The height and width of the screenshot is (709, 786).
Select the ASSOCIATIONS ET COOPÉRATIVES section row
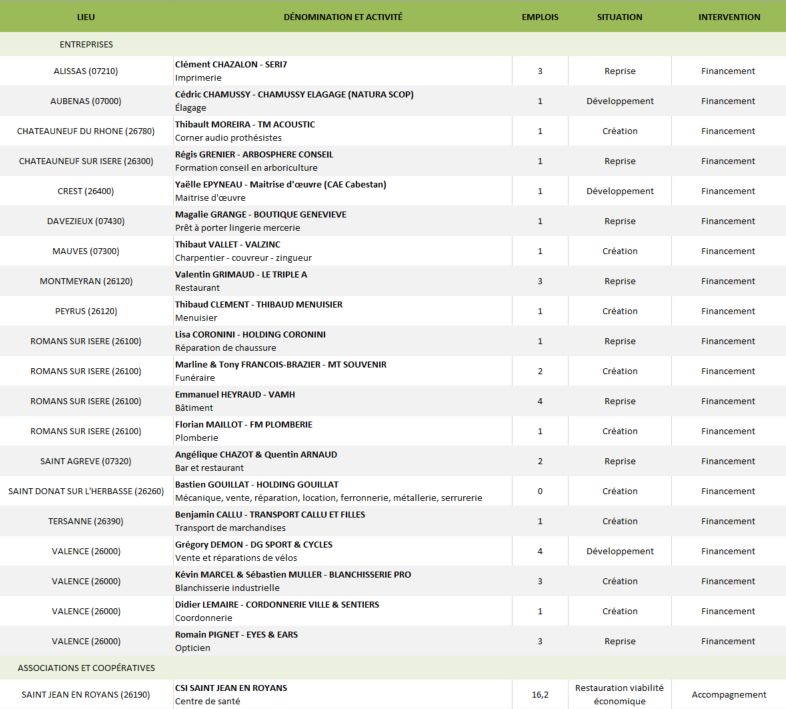click(x=85, y=667)
